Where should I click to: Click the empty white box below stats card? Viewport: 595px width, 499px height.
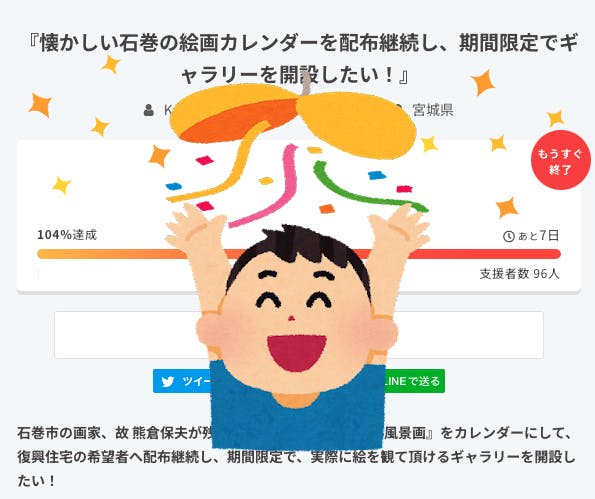(x=299, y=335)
